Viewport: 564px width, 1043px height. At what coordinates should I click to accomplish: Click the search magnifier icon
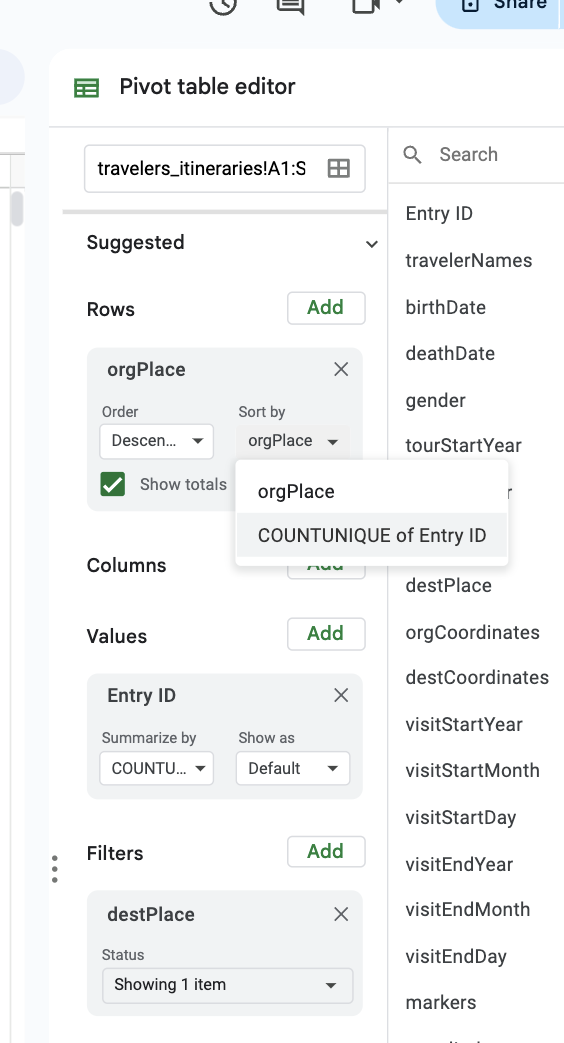[412, 155]
